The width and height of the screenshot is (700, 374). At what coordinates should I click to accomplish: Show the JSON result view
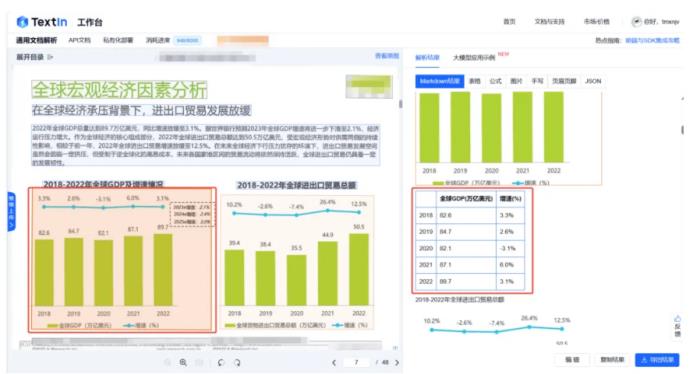(x=593, y=81)
